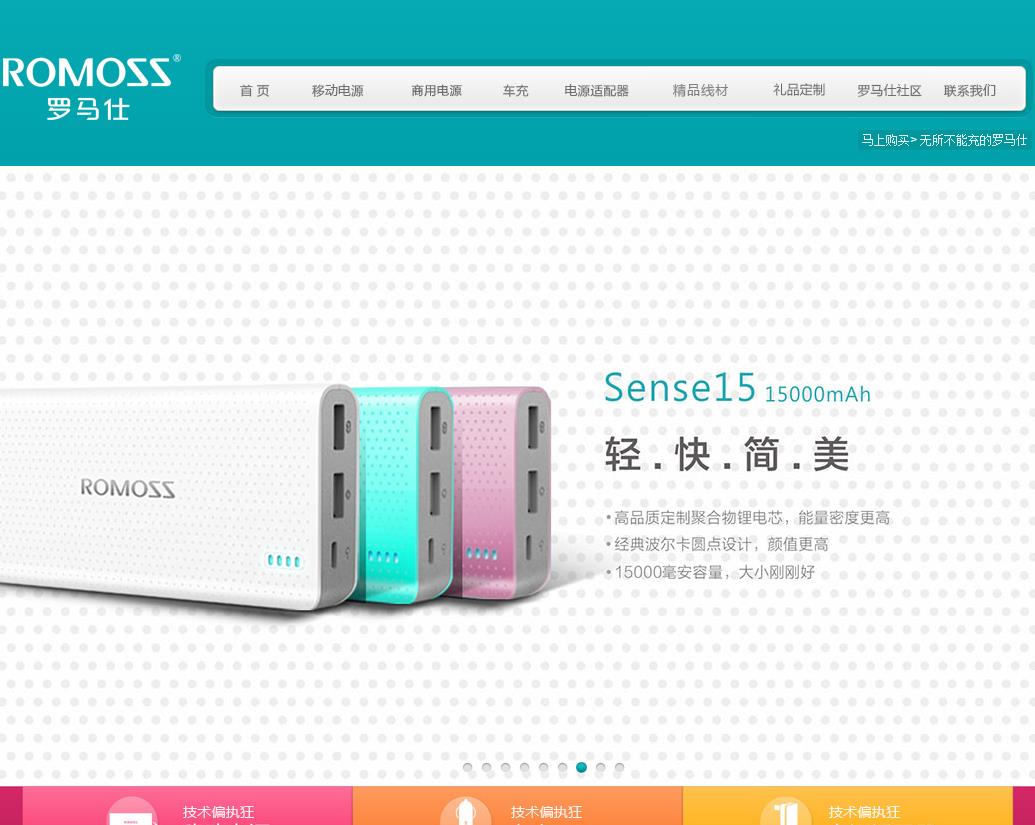This screenshot has width=1035, height=825.
Task: Go to the 商用电源 section
Action: click(436, 90)
